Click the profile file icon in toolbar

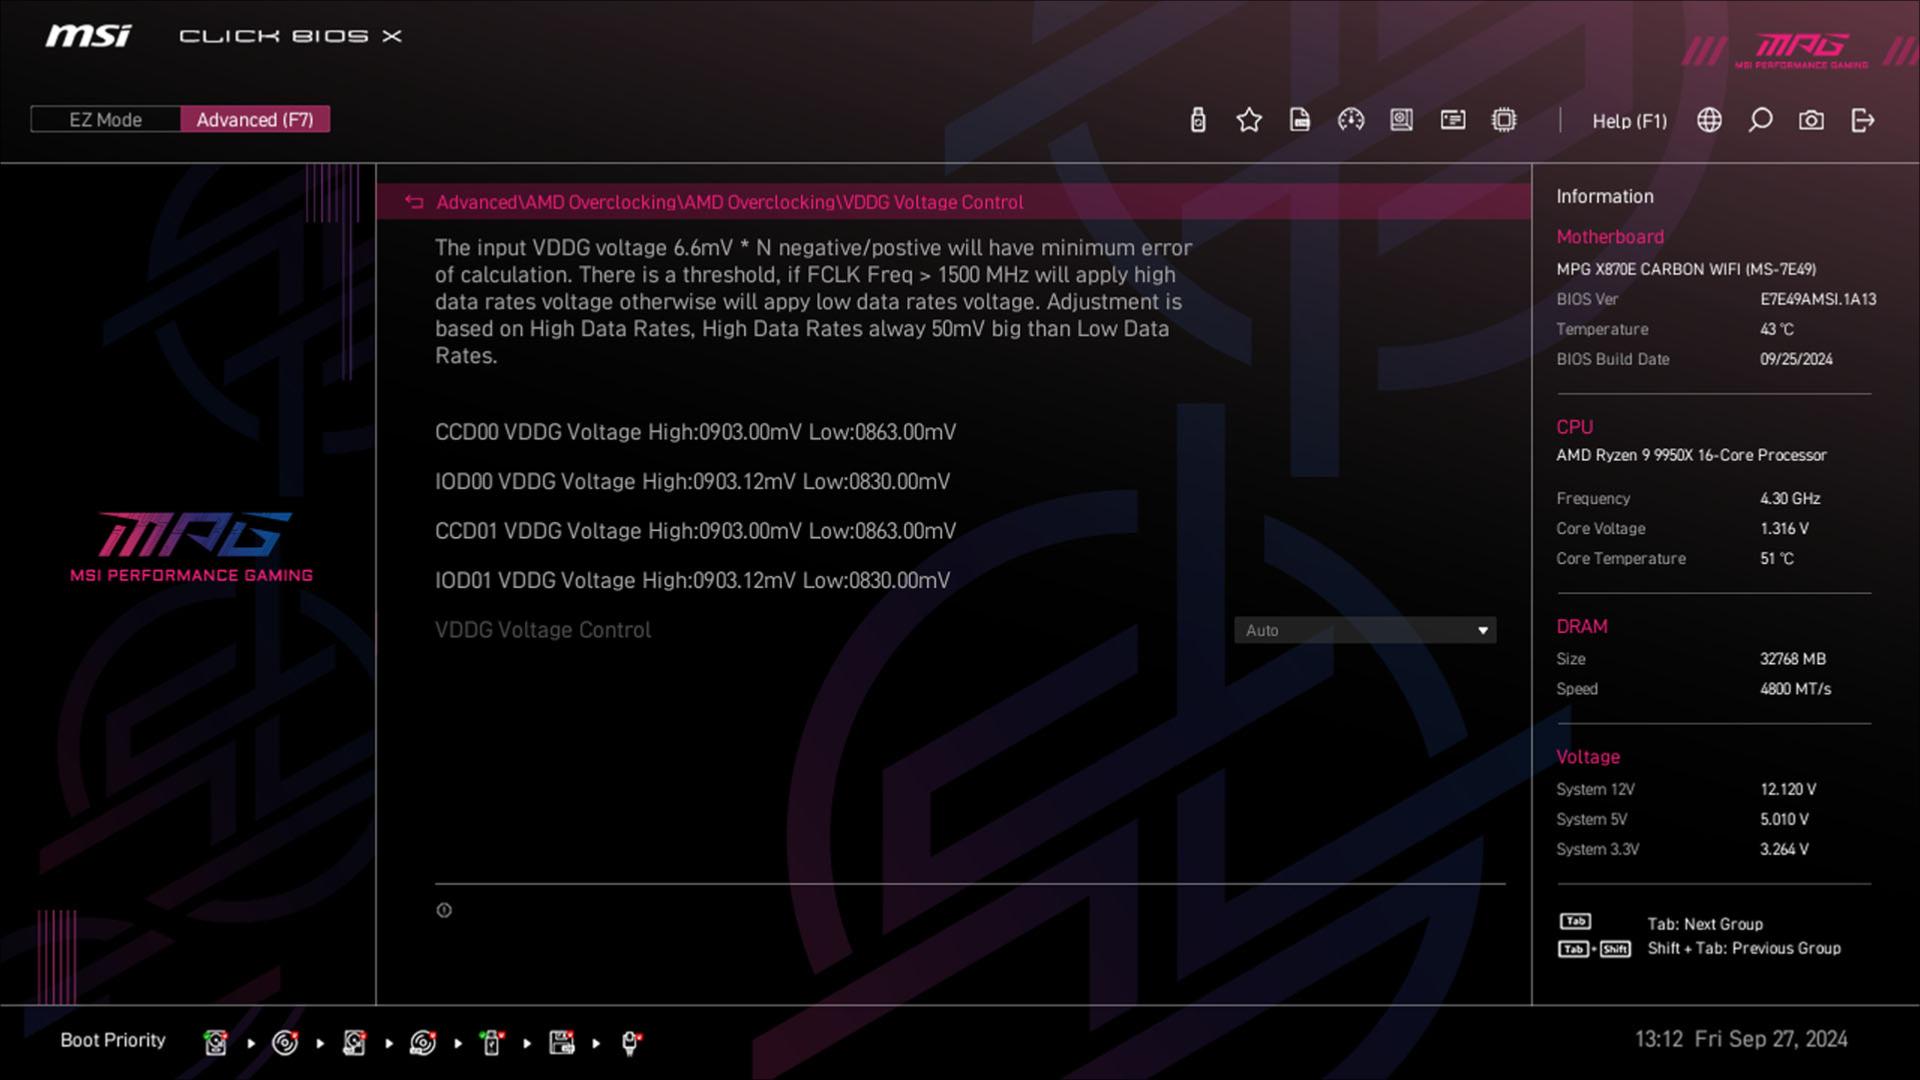tap(1300, 121)
